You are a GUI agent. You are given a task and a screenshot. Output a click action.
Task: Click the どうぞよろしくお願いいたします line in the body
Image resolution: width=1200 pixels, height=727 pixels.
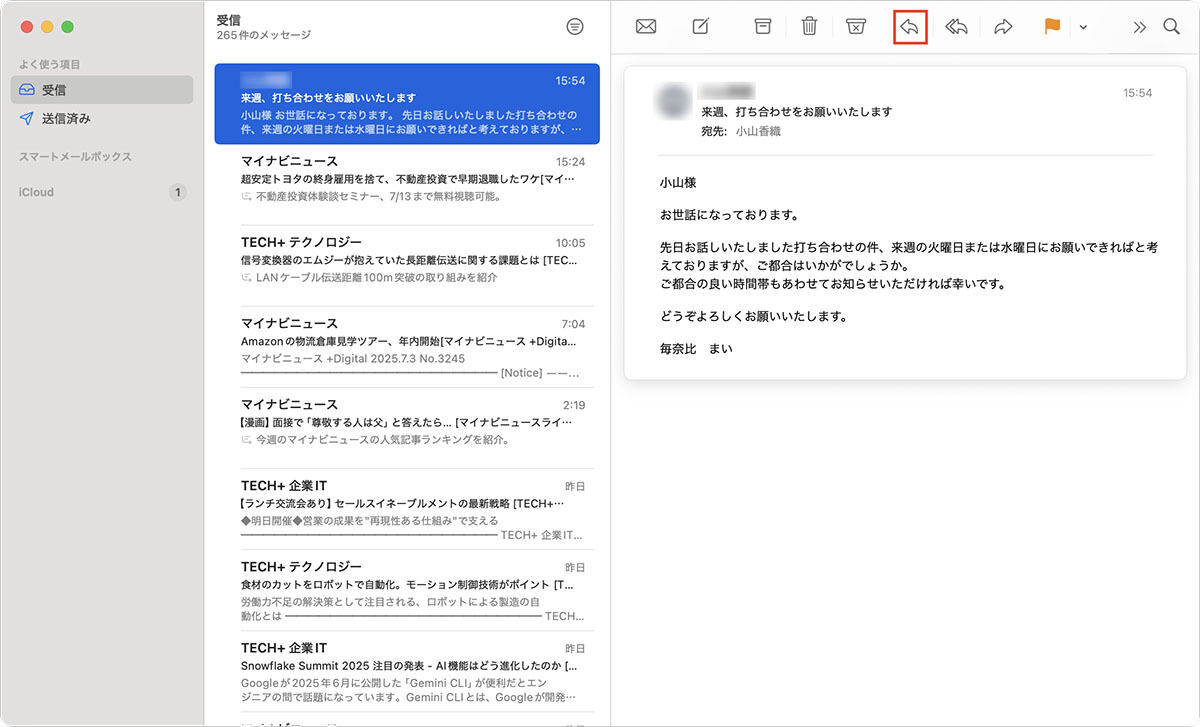point(753,317)
